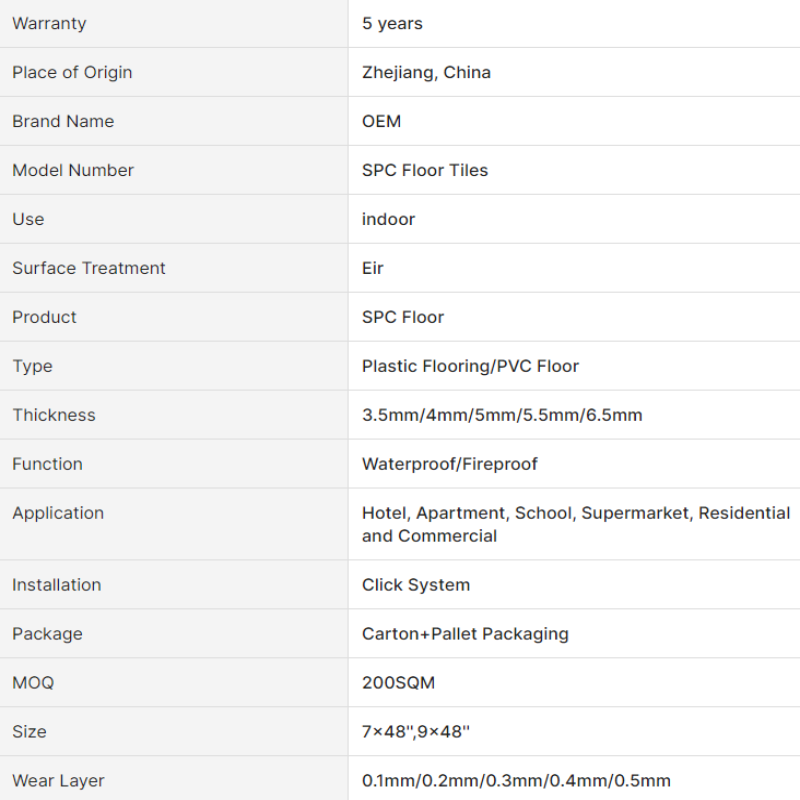Image resolution: width=800 pixels, height=800 pixels.
Task: Click the Place of Origin label
Action: click(x=72, y=72)
